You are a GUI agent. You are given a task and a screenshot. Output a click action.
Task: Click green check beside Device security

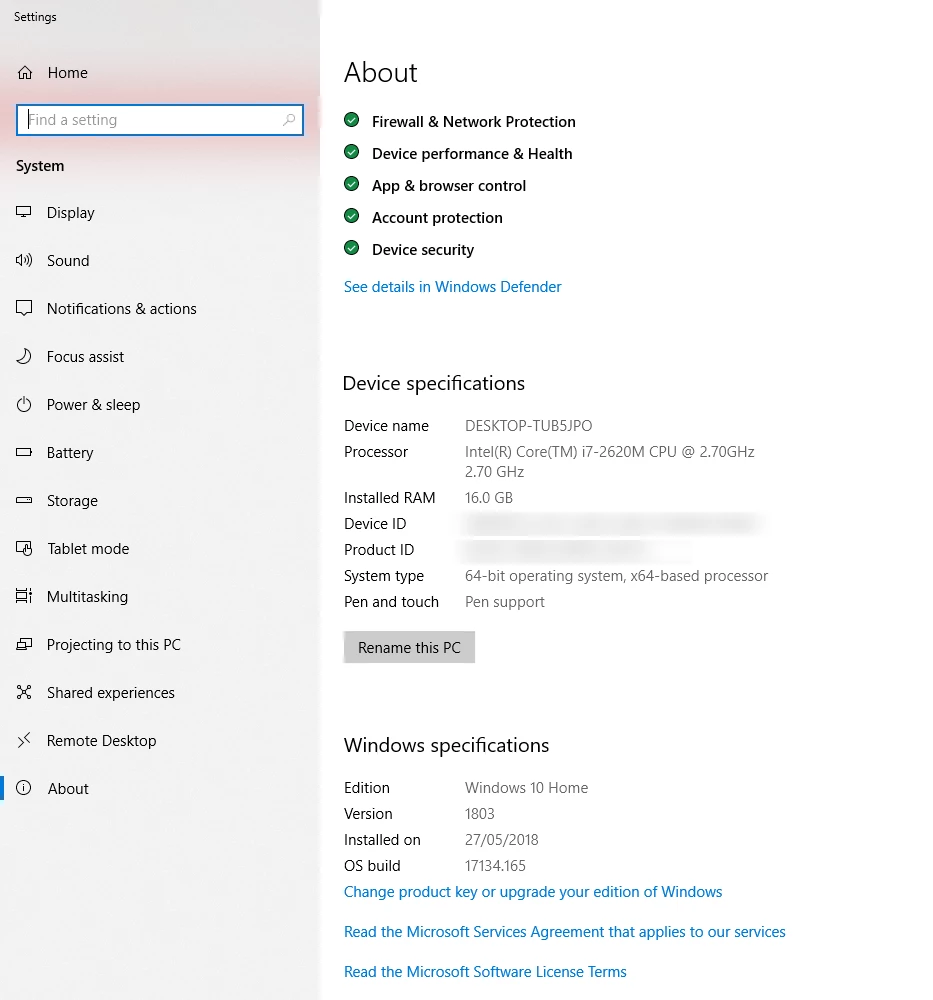click(351, 248)
